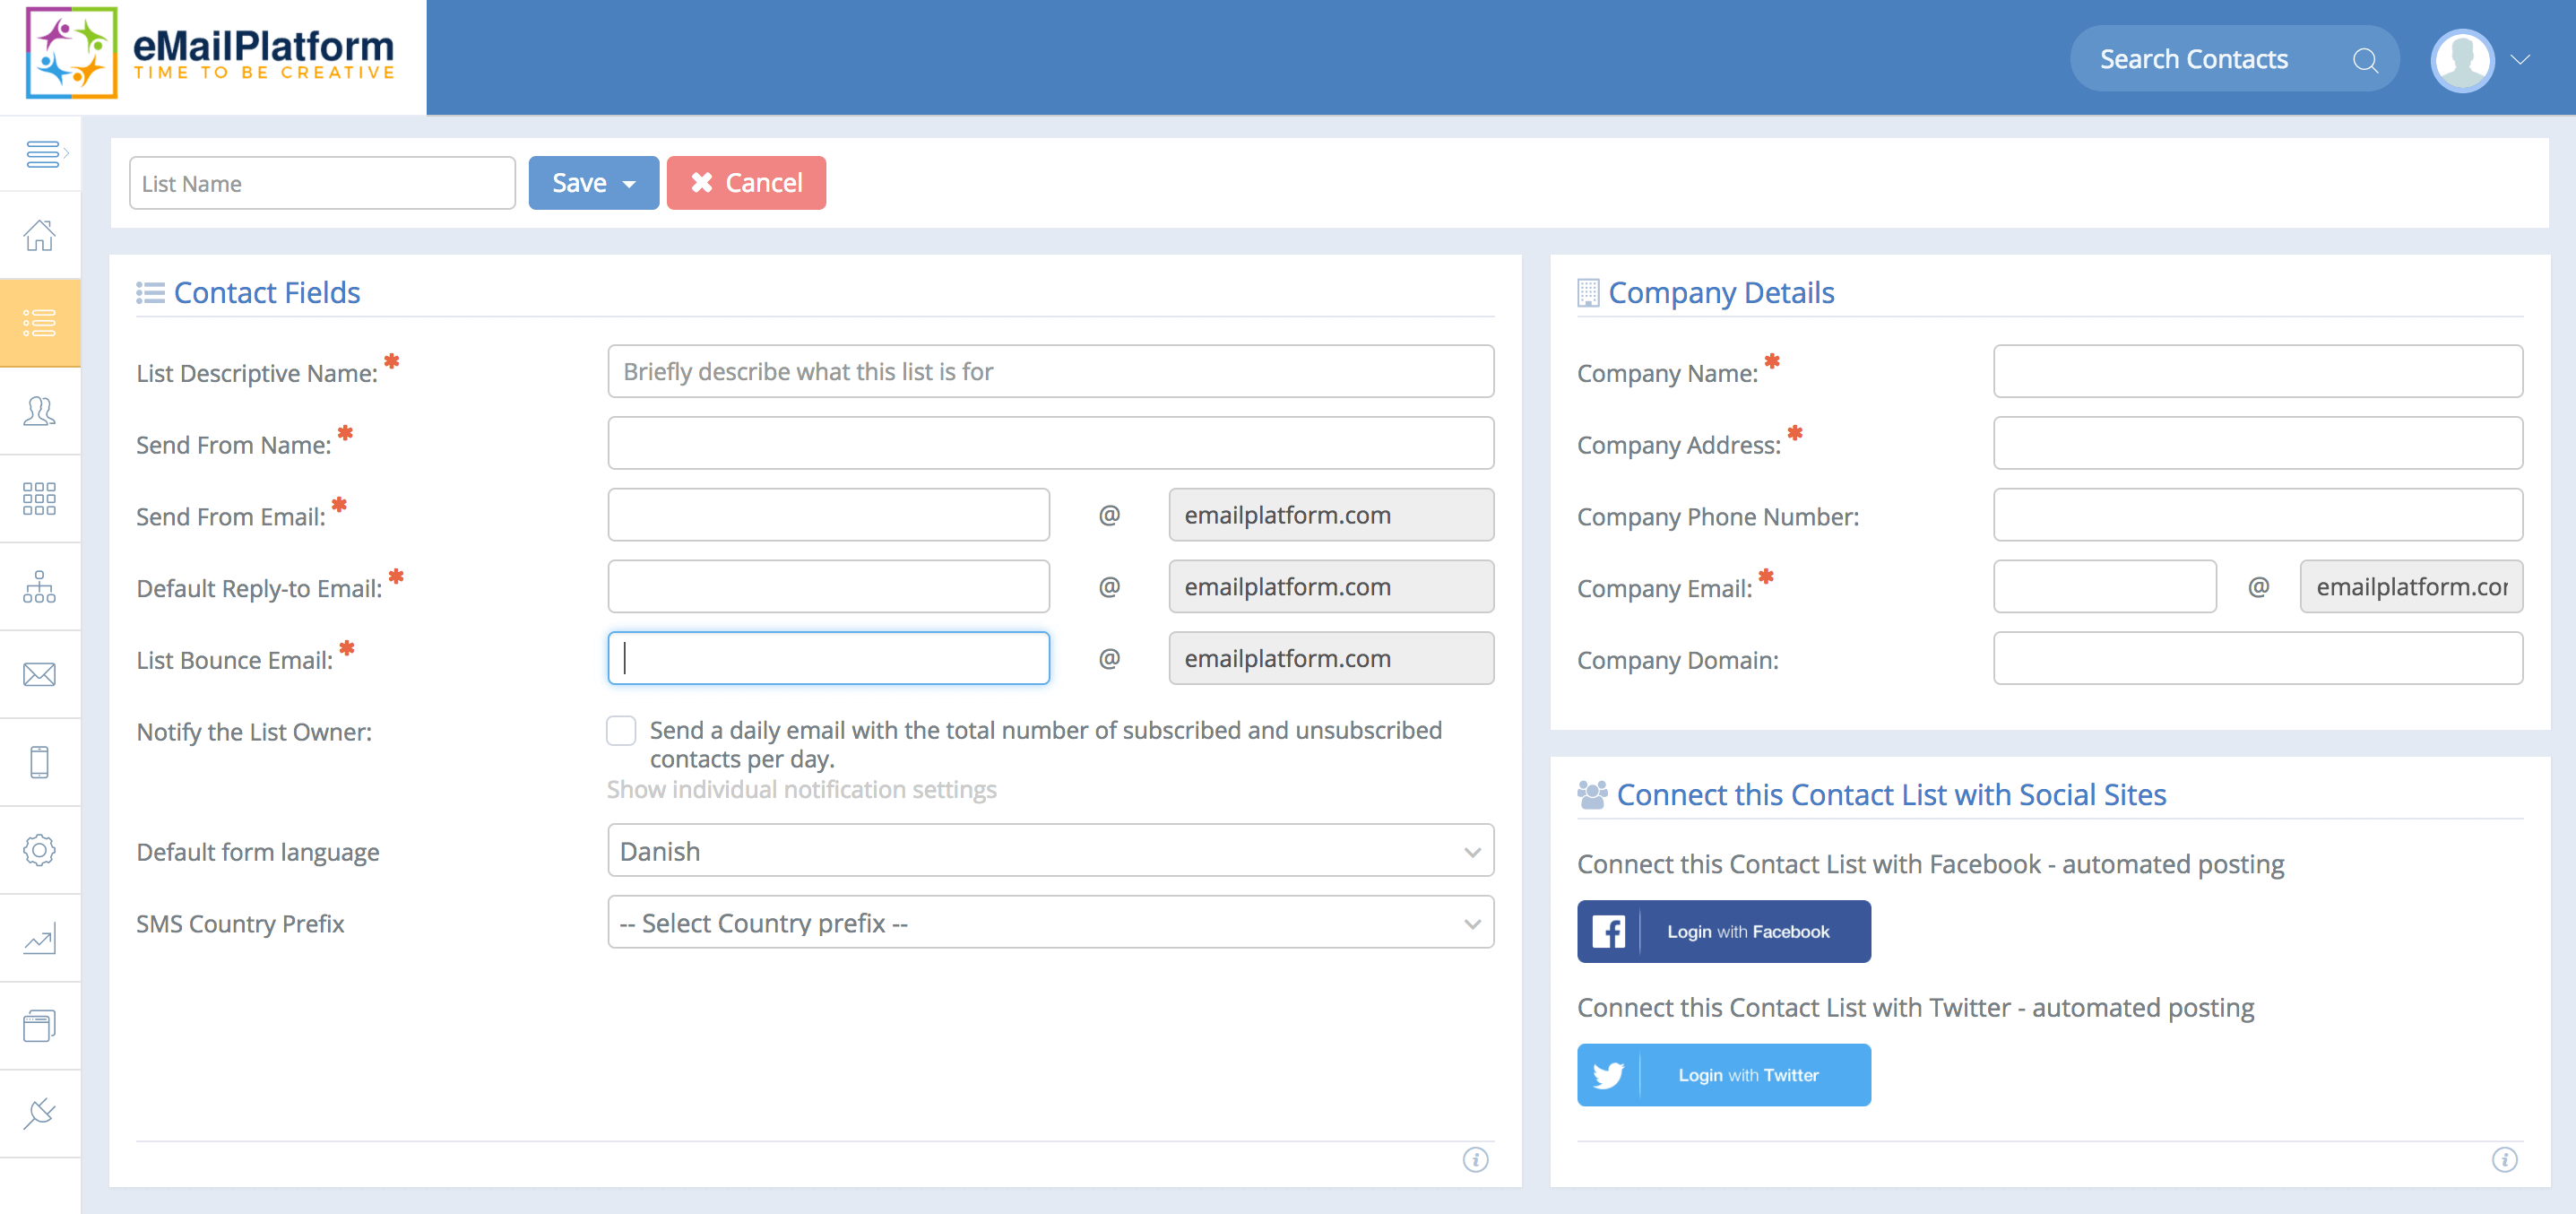Click Login with Facebook

(x=1722, y=931)
